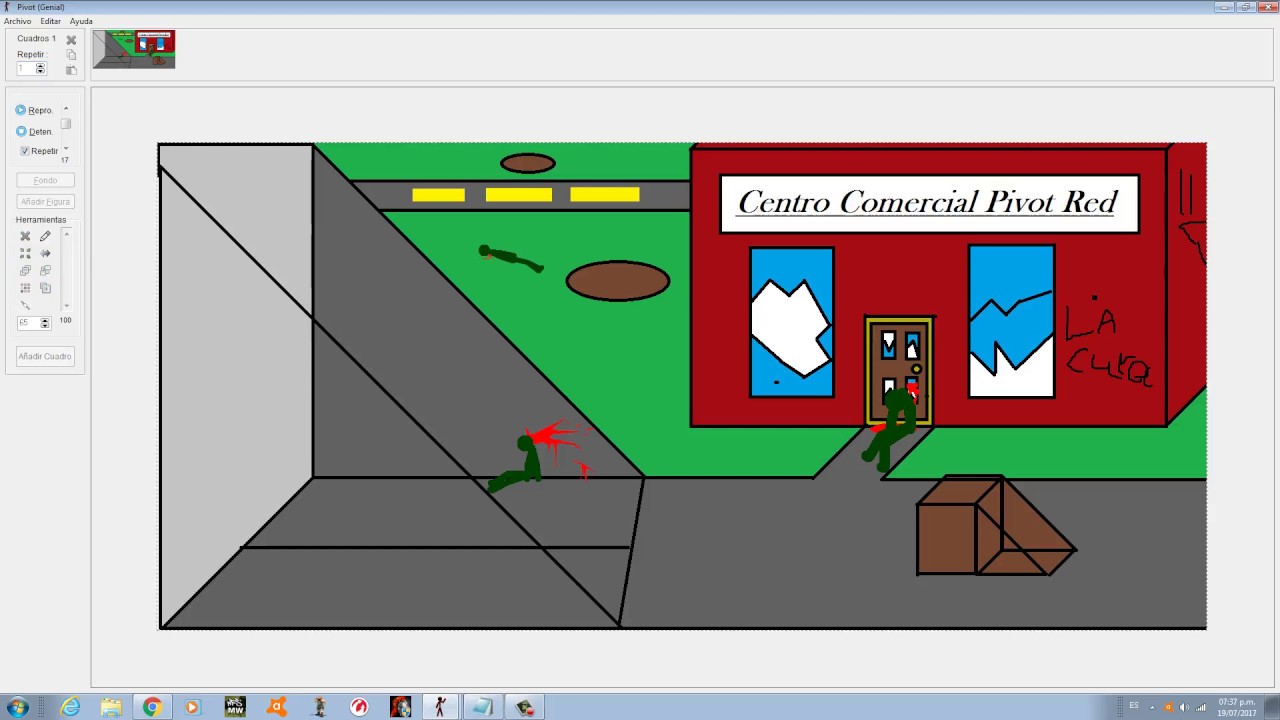Open Internet Explorer from the taskbar

pos(70,707)
